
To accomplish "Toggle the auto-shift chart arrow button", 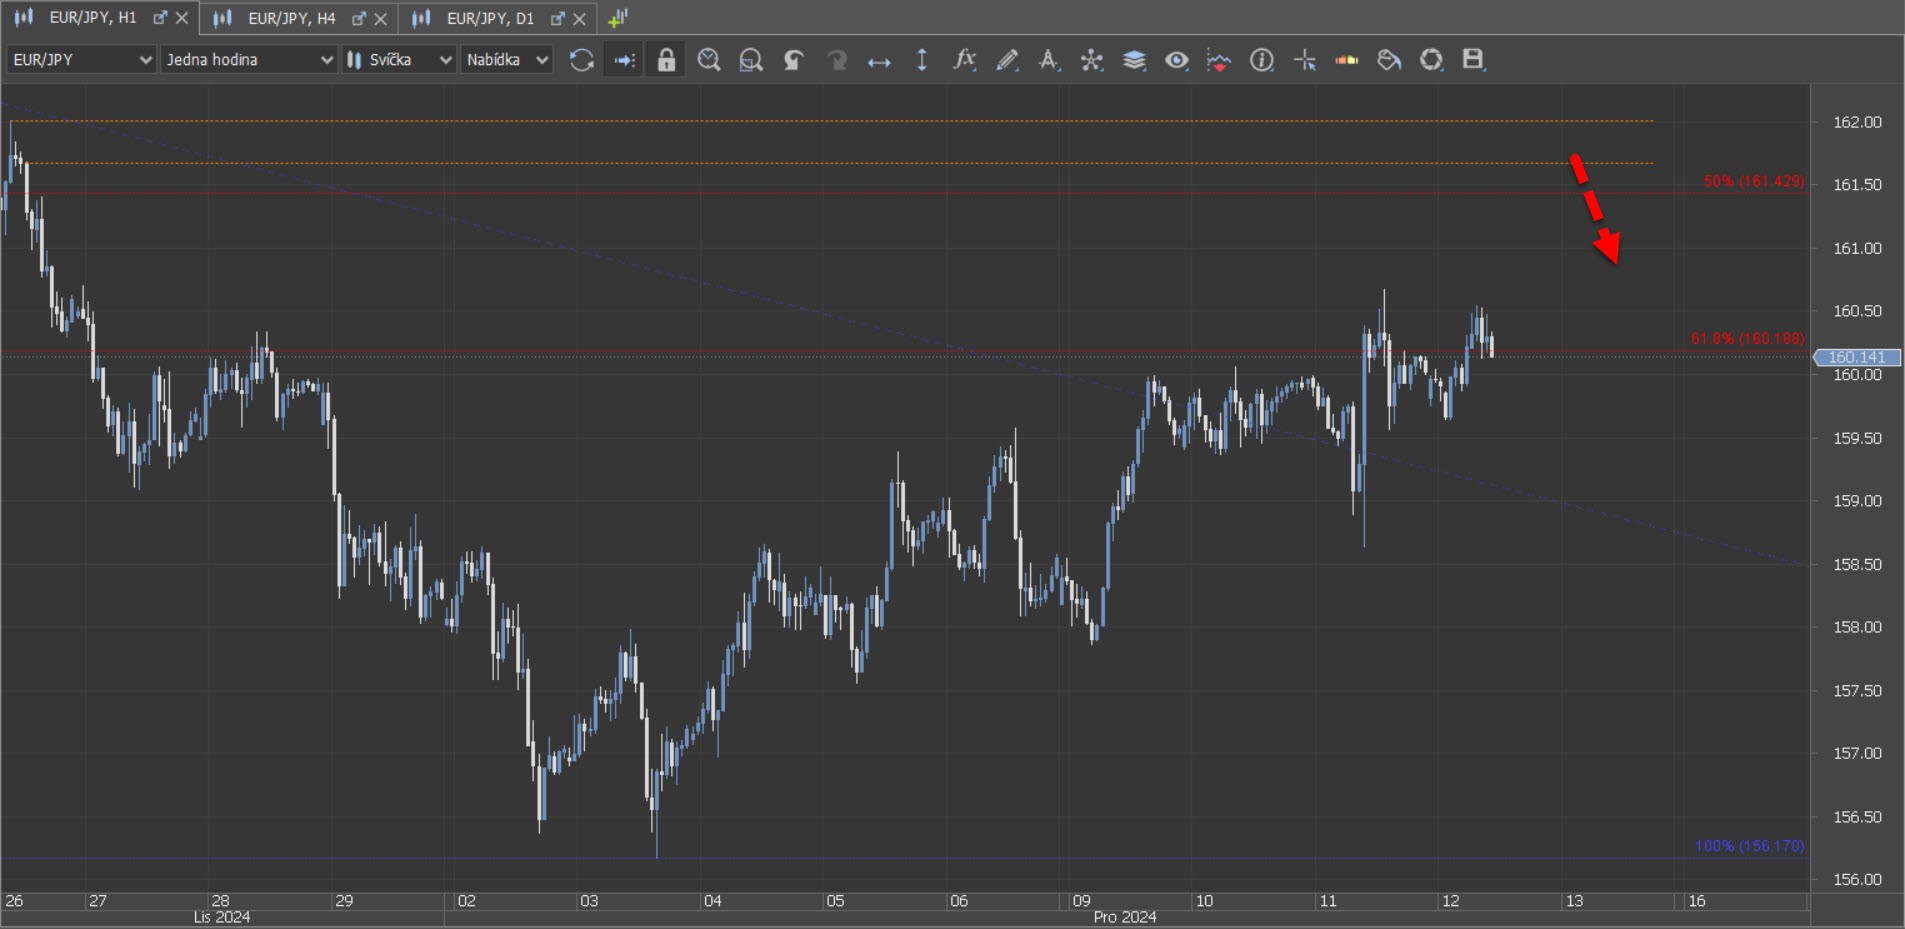I will (x=624, y=60).
